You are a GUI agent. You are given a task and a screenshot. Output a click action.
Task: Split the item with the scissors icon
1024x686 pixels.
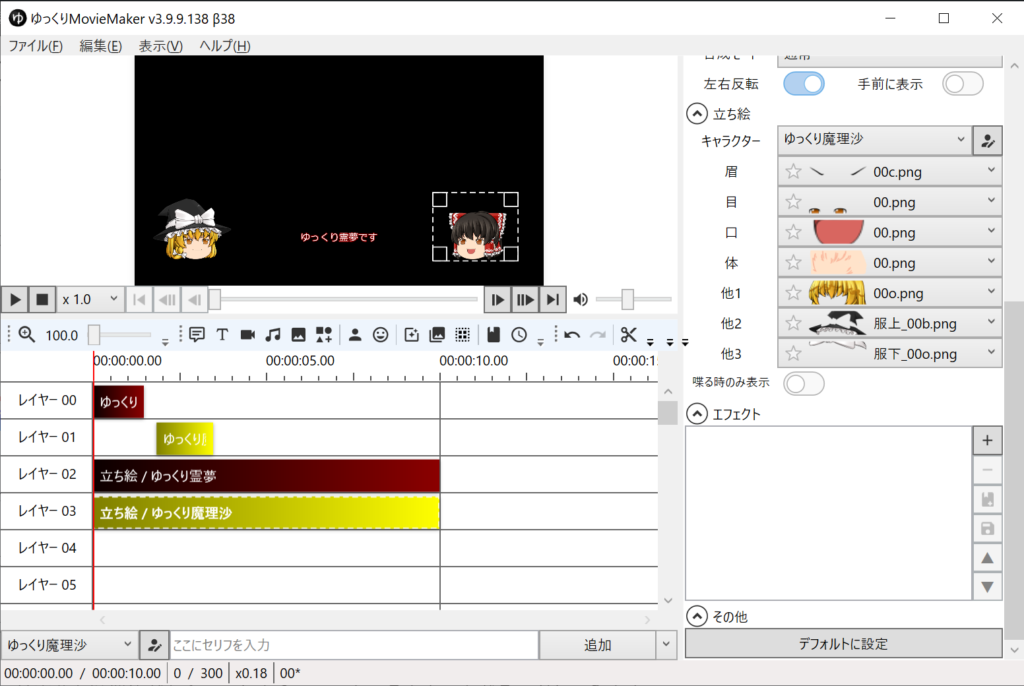[x=628, y=335]
